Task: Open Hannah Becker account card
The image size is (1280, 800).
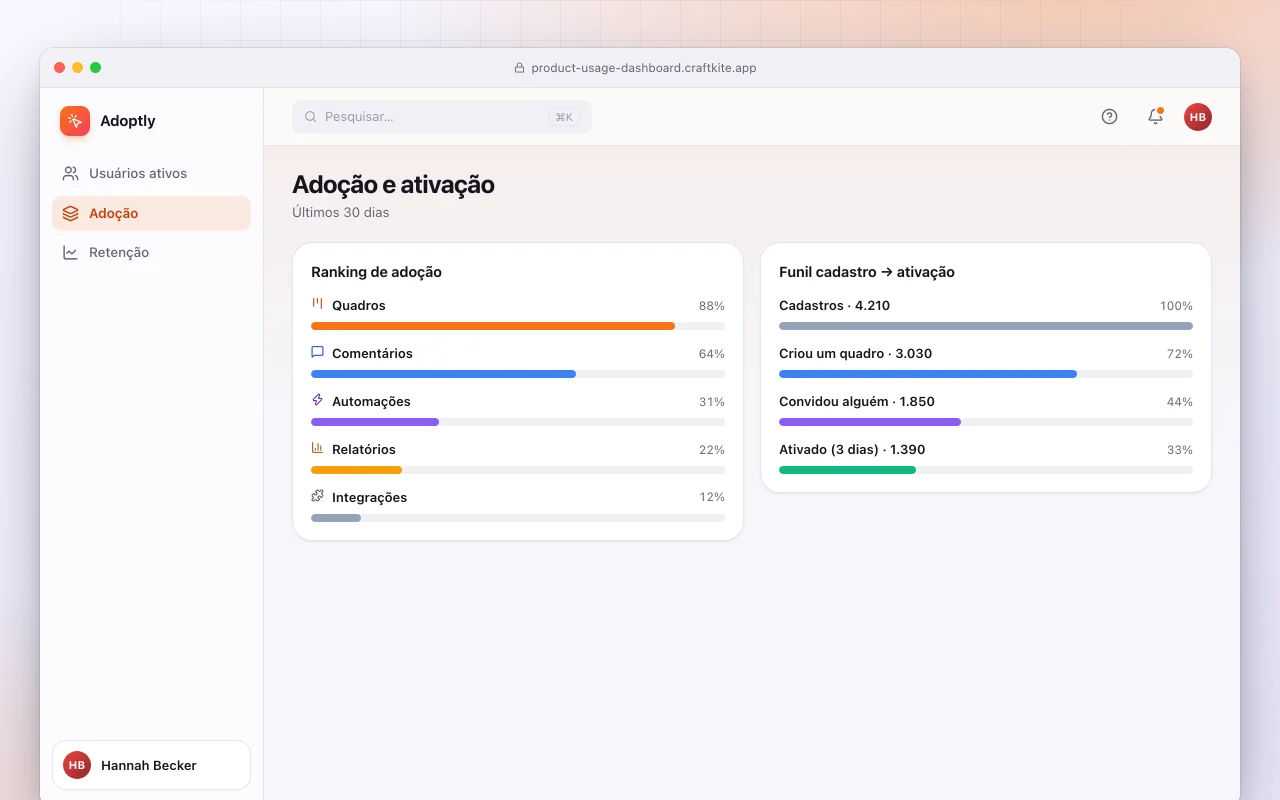Action: click(x=151, y=765)
